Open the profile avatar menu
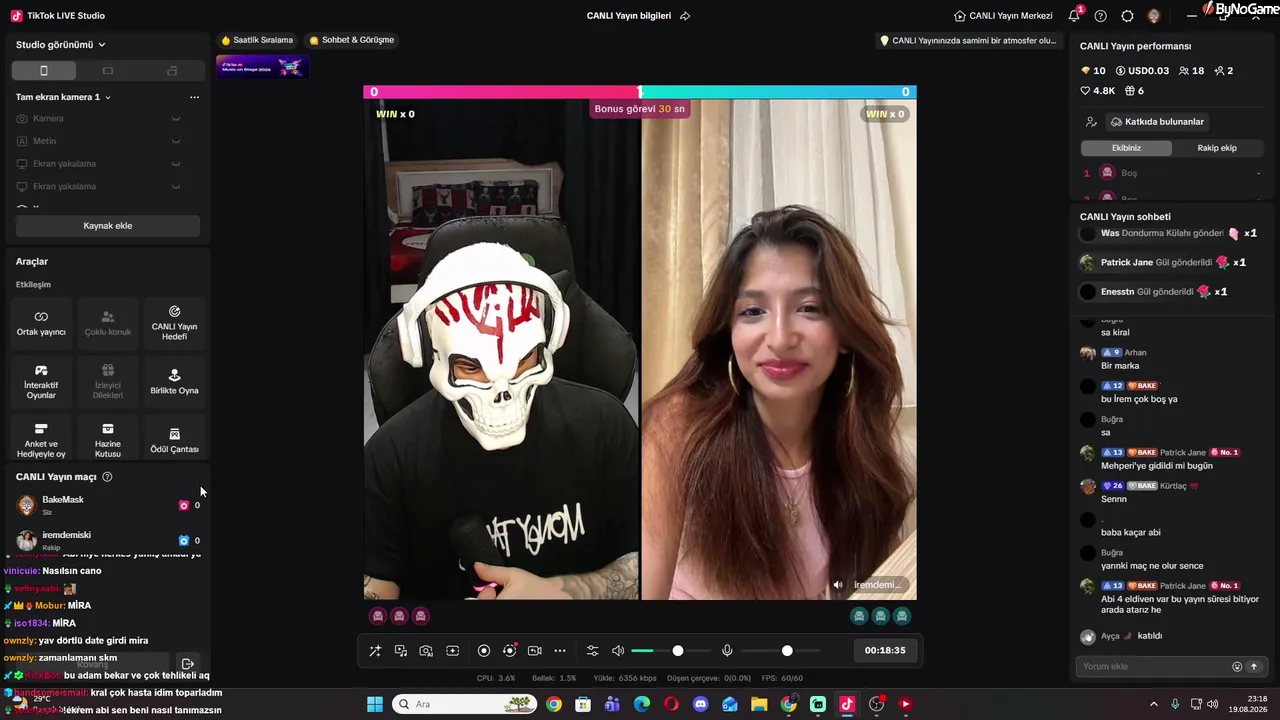 pos(1154,16)
